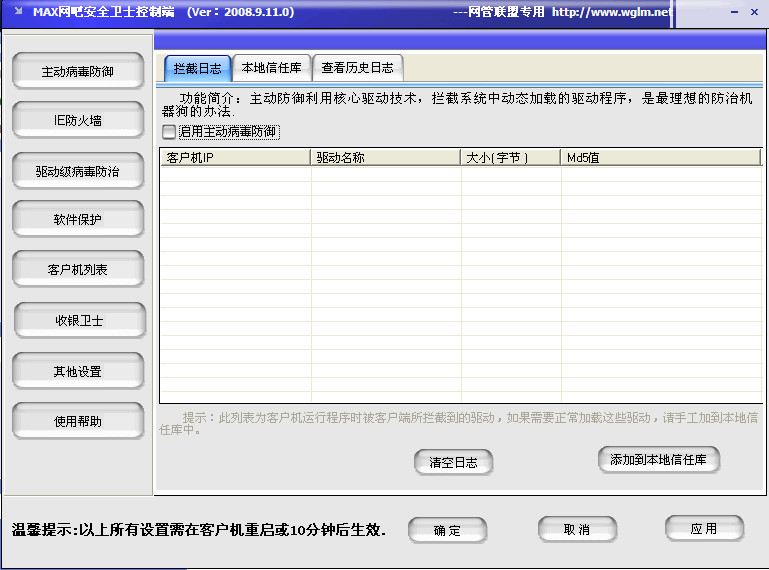Click the application icon in title bar
The image size is (769, 570).
point(19,11)
